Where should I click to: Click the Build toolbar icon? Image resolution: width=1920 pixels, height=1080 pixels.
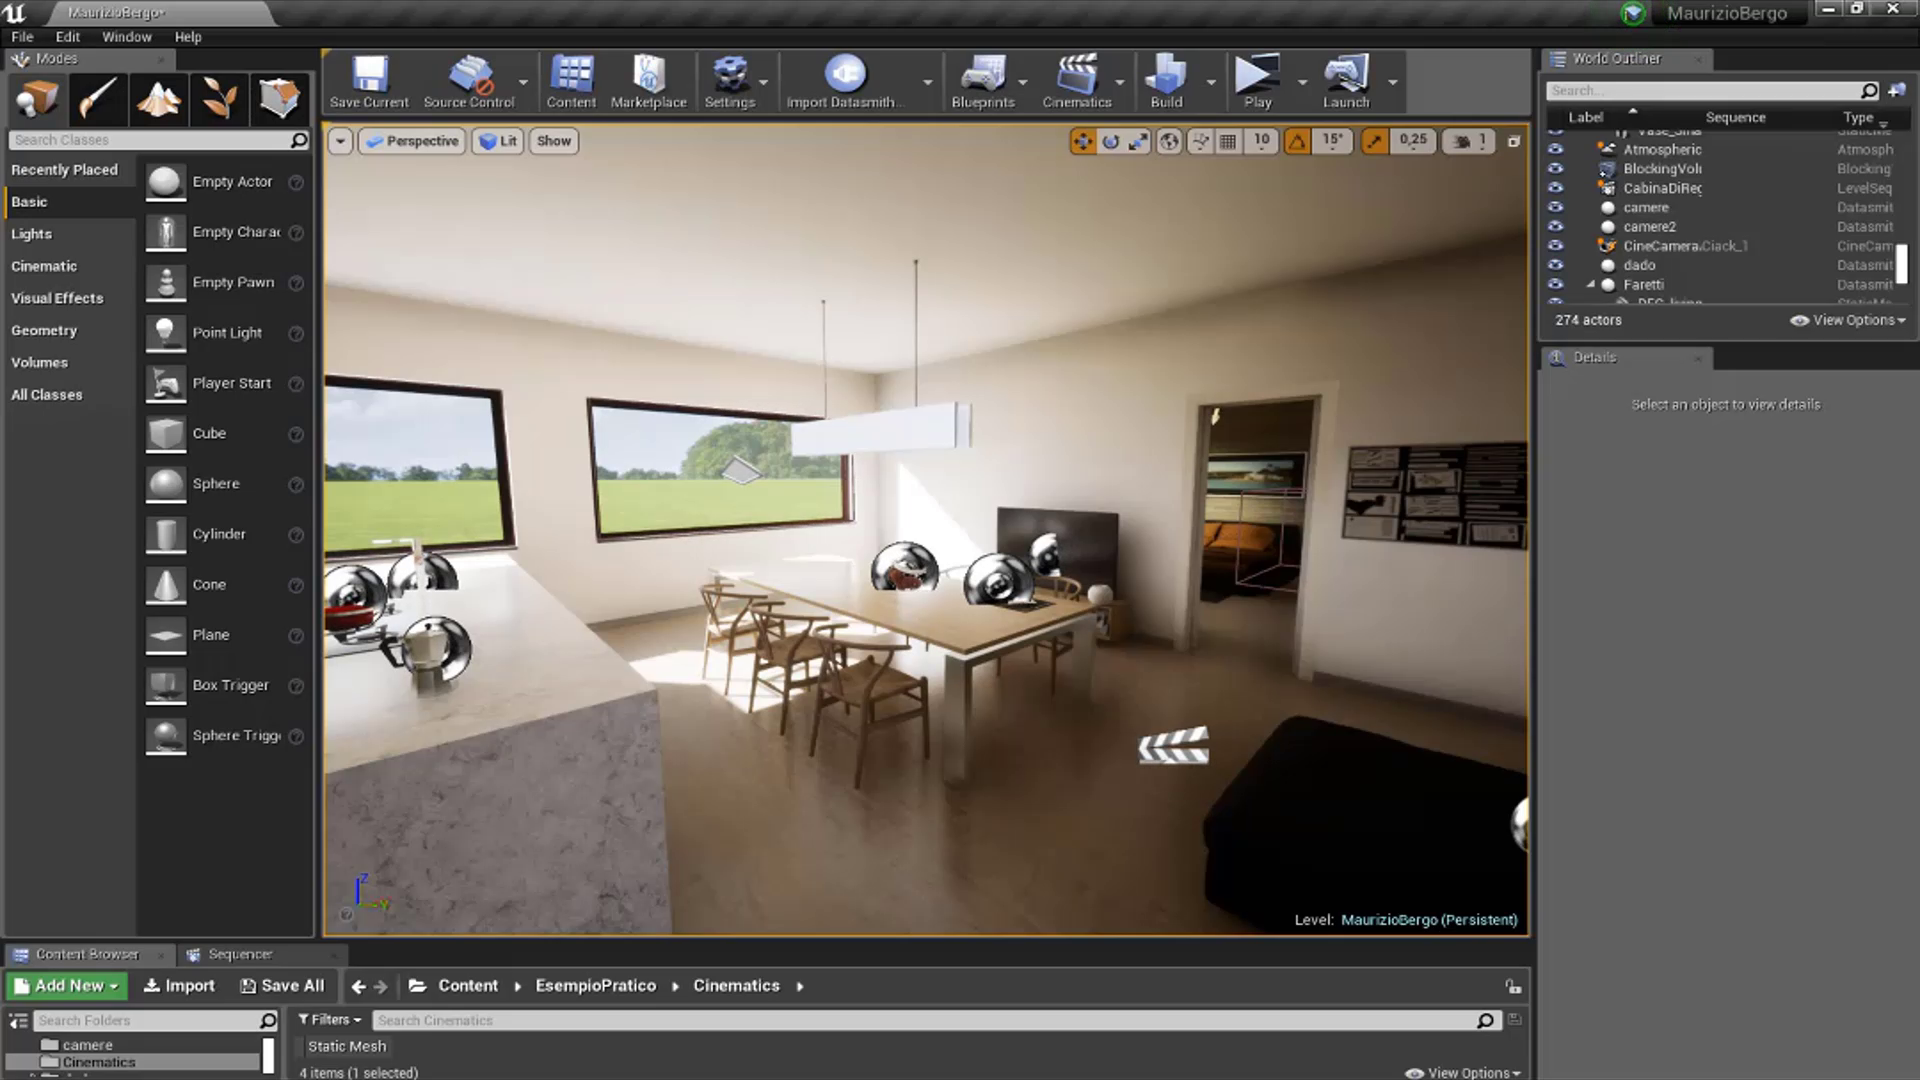(x=1166, y=81)
